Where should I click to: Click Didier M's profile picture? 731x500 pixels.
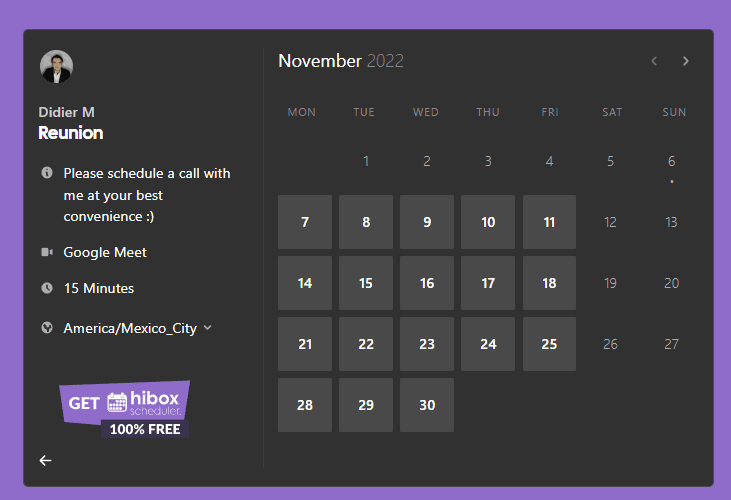[x=56, y=67]
